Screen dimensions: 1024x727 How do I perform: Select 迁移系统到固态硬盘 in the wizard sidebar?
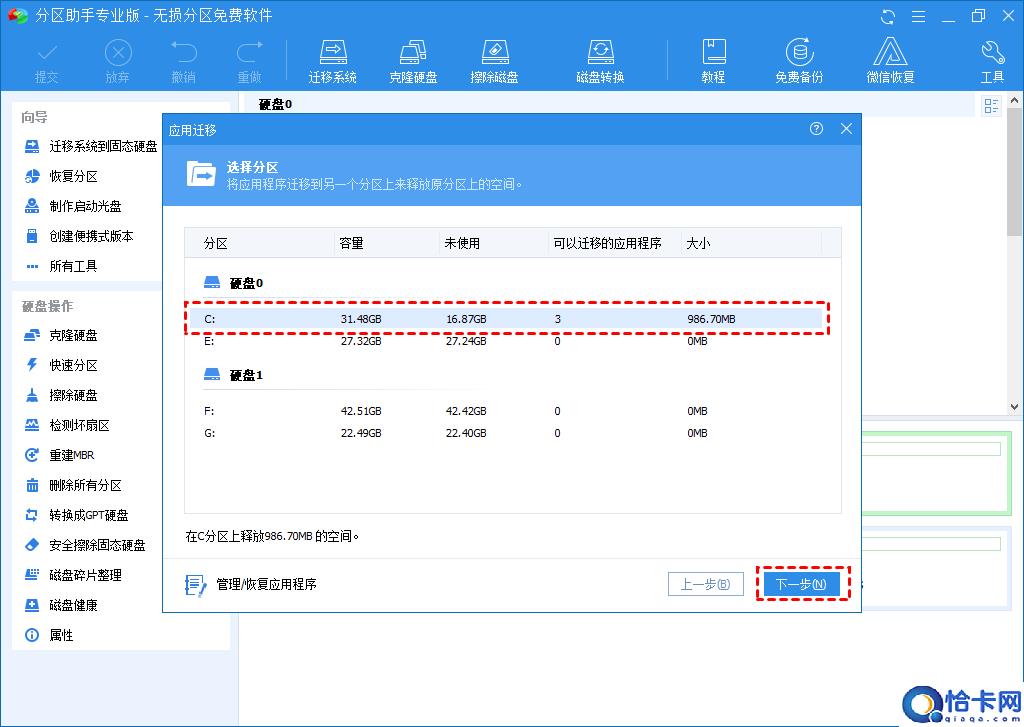tap(91, 146)
